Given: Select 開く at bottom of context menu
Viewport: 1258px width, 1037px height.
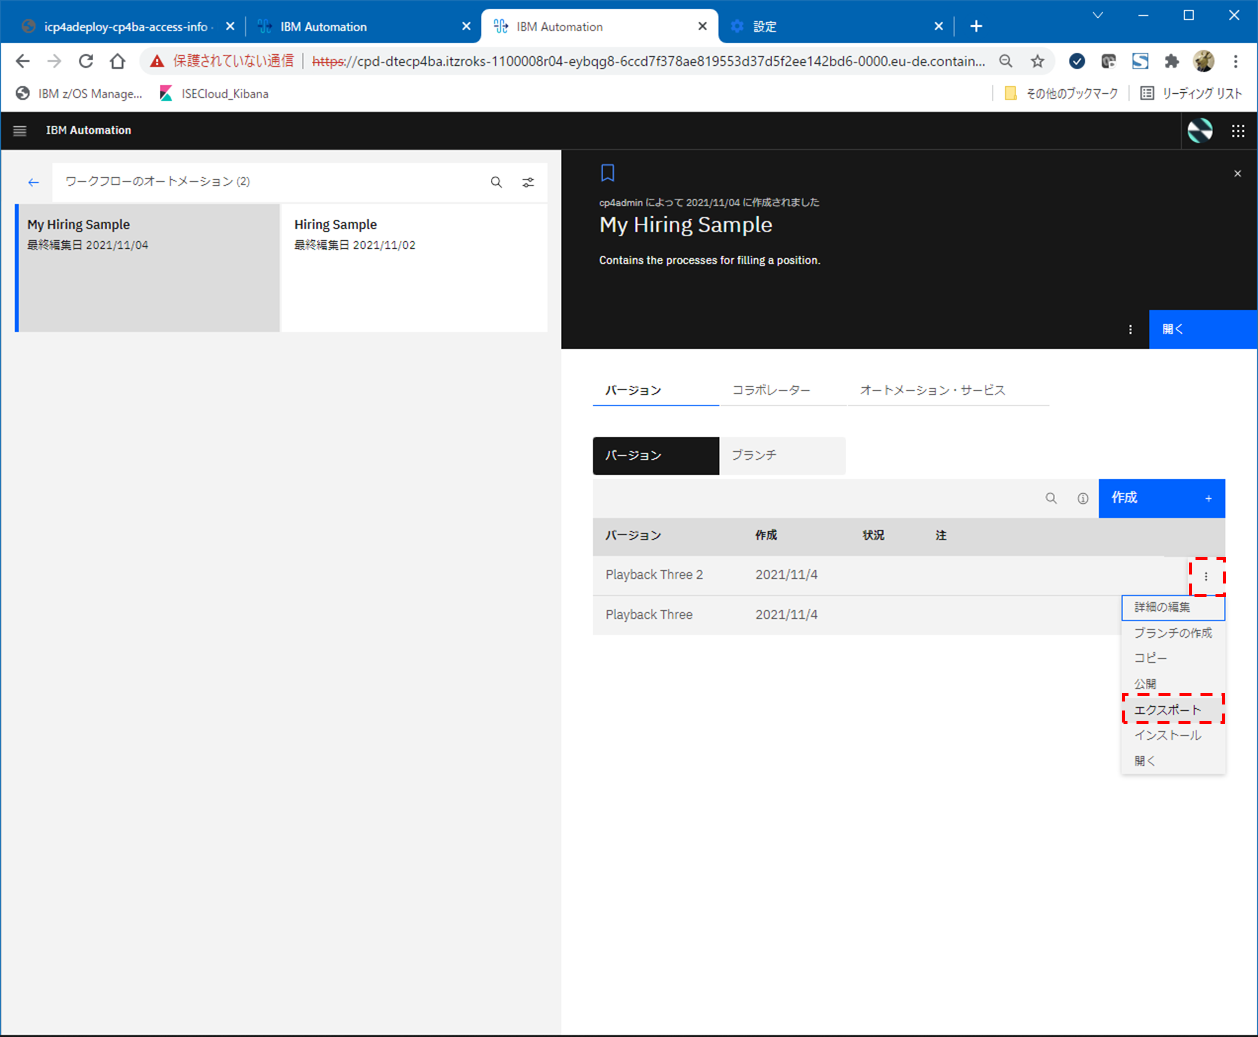Looking at the screenshot, I should 1173,761.
